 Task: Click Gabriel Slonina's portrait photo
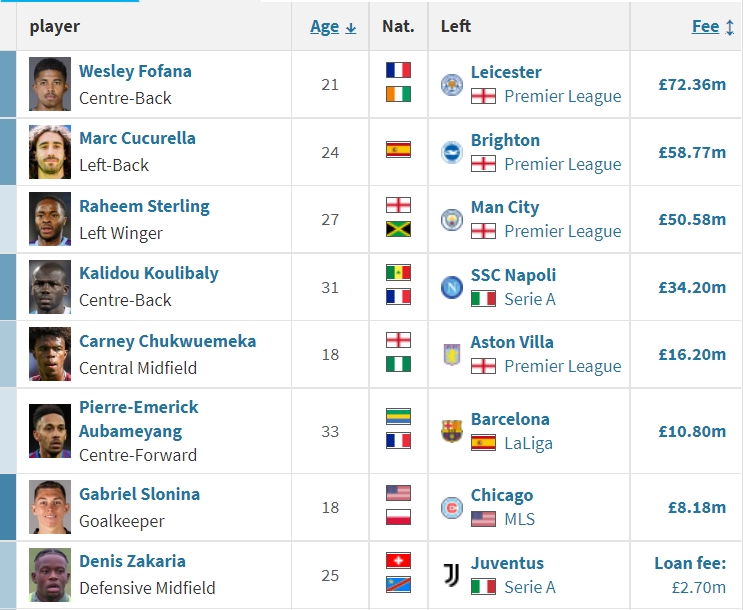tap(50, 507)
